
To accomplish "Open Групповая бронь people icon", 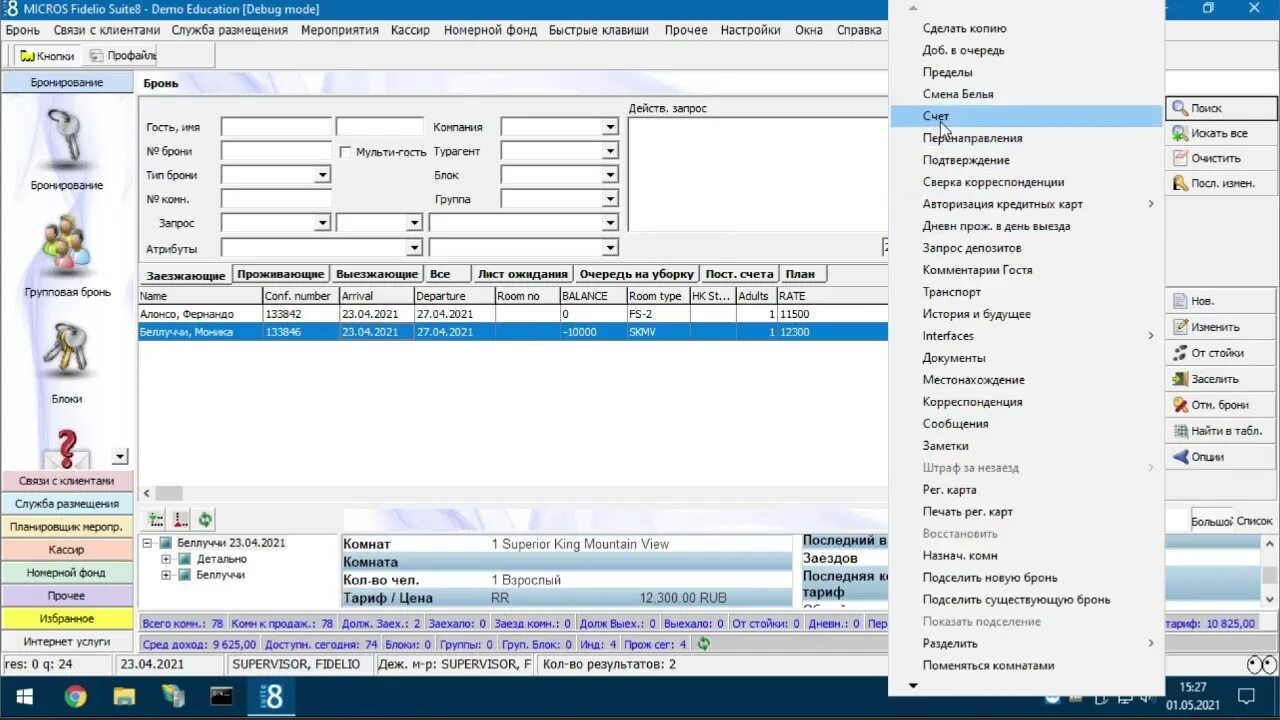I will (x=66, y=244).
